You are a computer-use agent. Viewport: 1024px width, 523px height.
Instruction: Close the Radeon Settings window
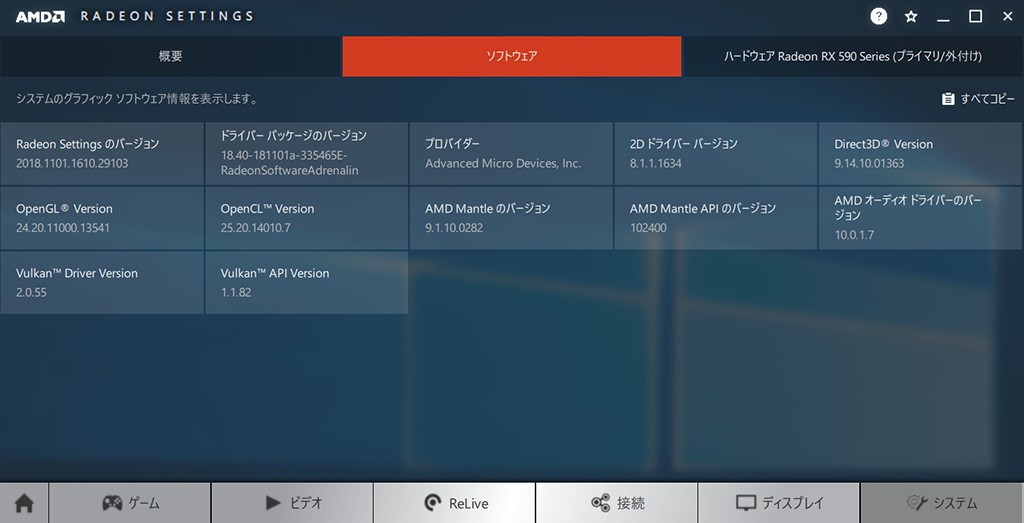coord(1008,16)
